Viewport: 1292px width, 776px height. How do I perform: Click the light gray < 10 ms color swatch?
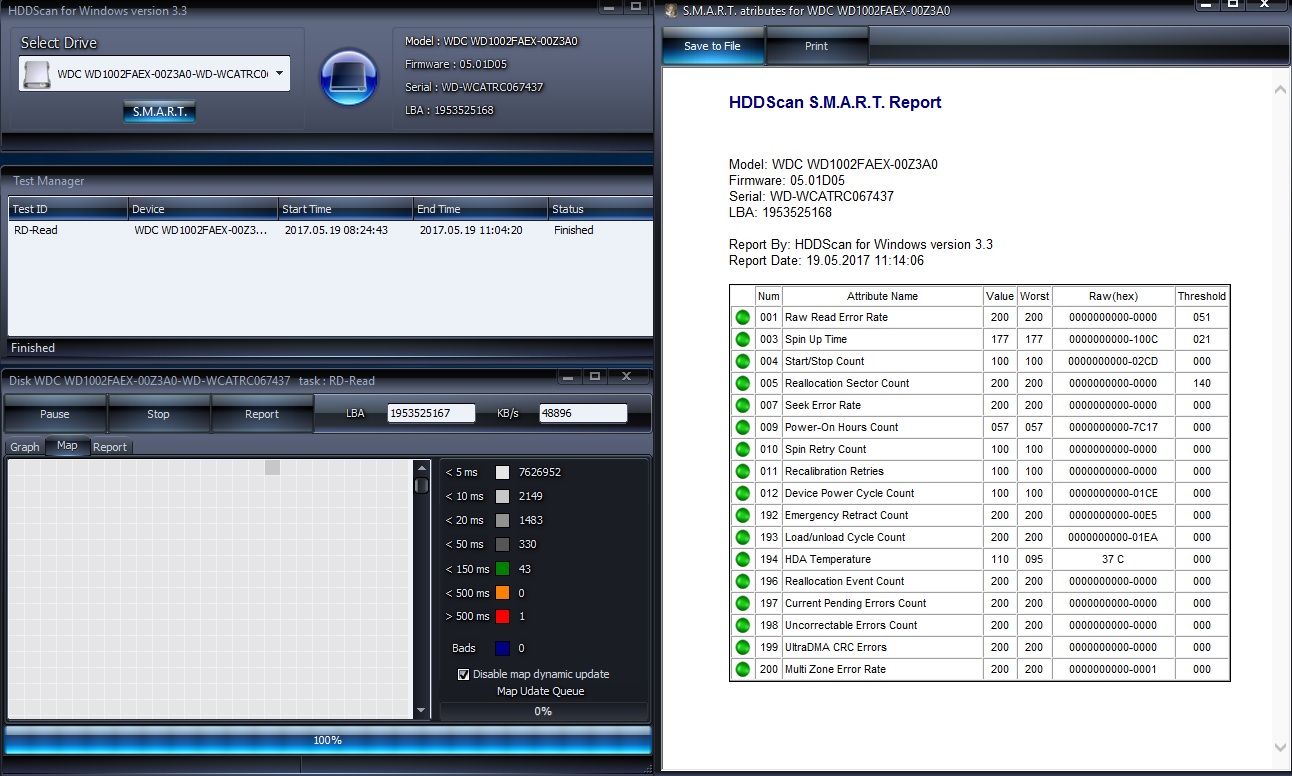pyautogui.click(x=502, y=496)
